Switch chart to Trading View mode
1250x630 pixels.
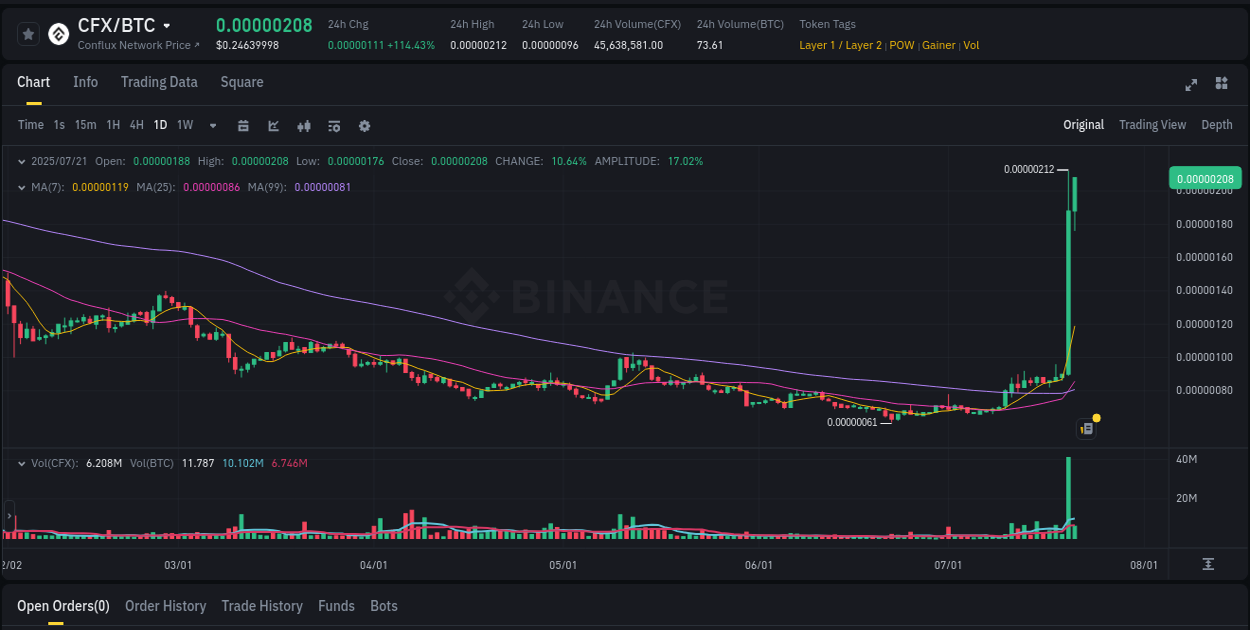click(1152, 125)
